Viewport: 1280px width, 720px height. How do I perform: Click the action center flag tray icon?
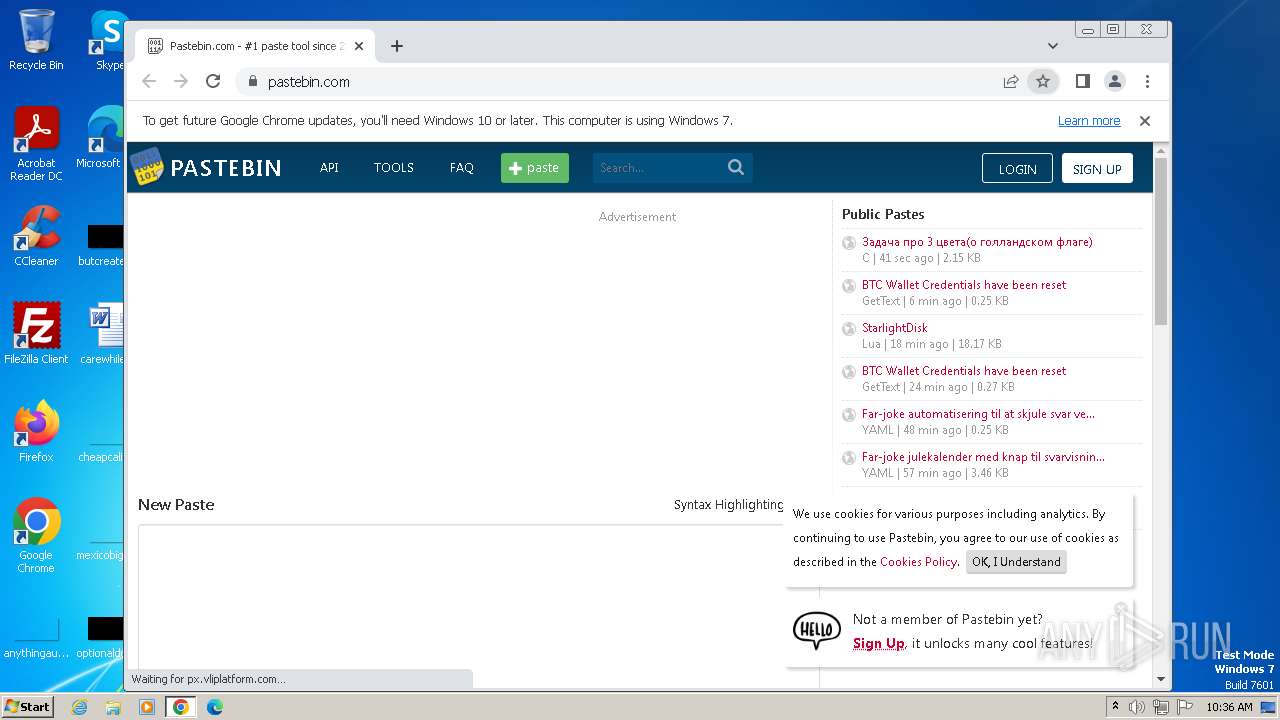(x=1184, y=707)
